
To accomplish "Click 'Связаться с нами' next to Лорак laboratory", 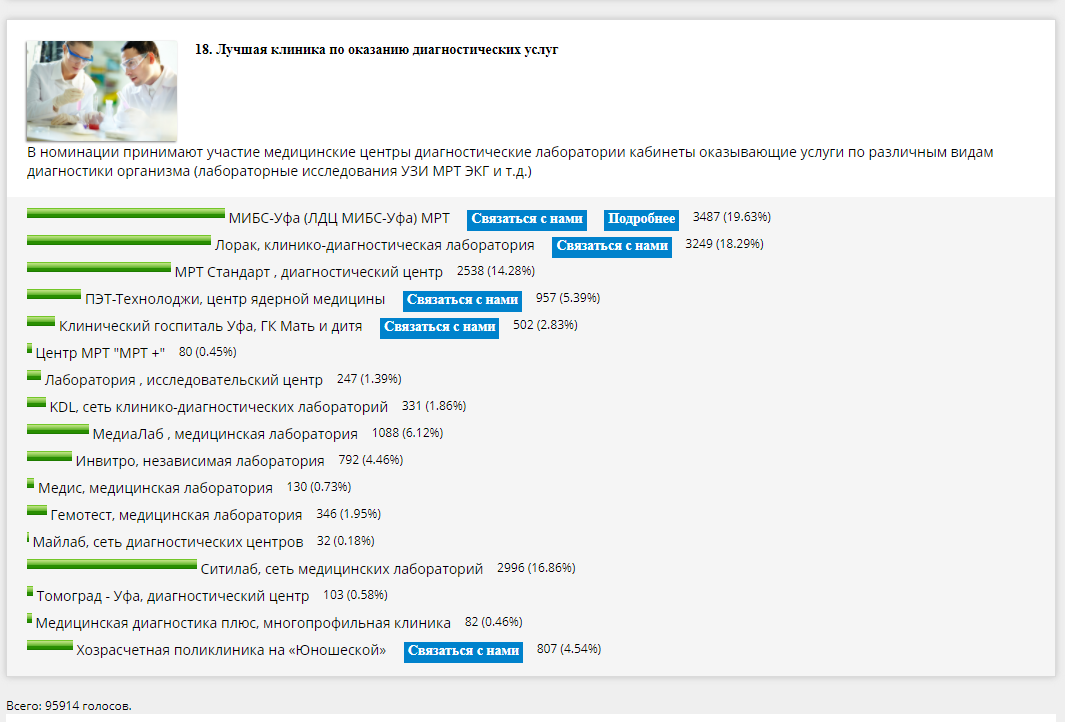I will pyautogui.click(x=612, y=247).
